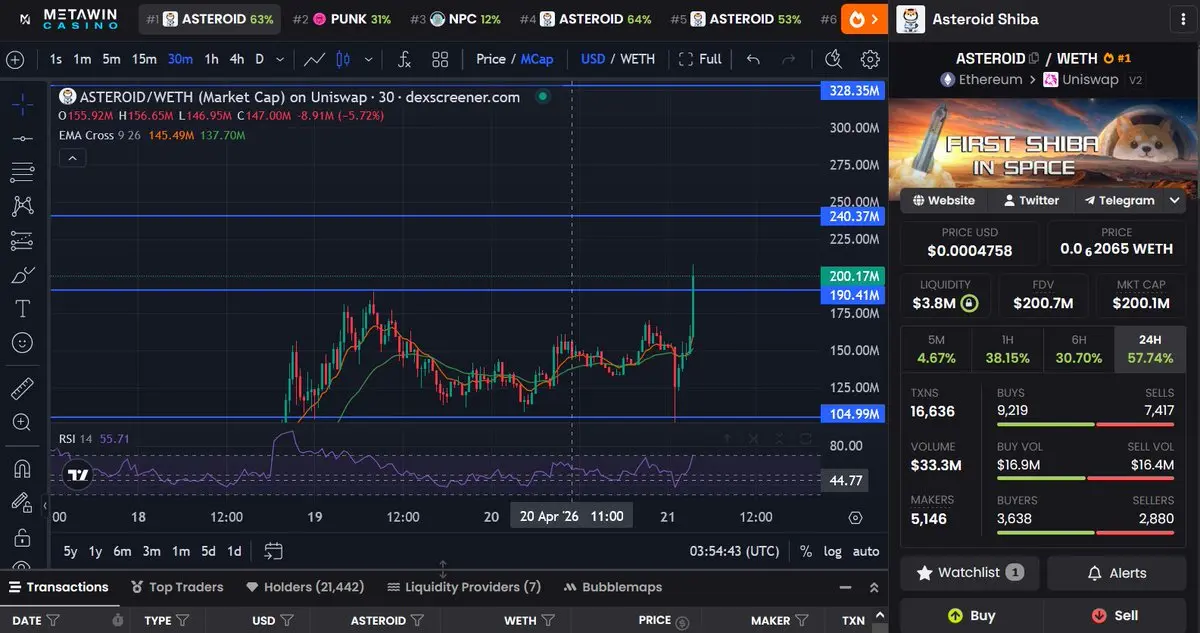The height and width of the screenshot is (633, 1200).
Task: Select the brush drawing tool
Action: click(x=22, y=274)
